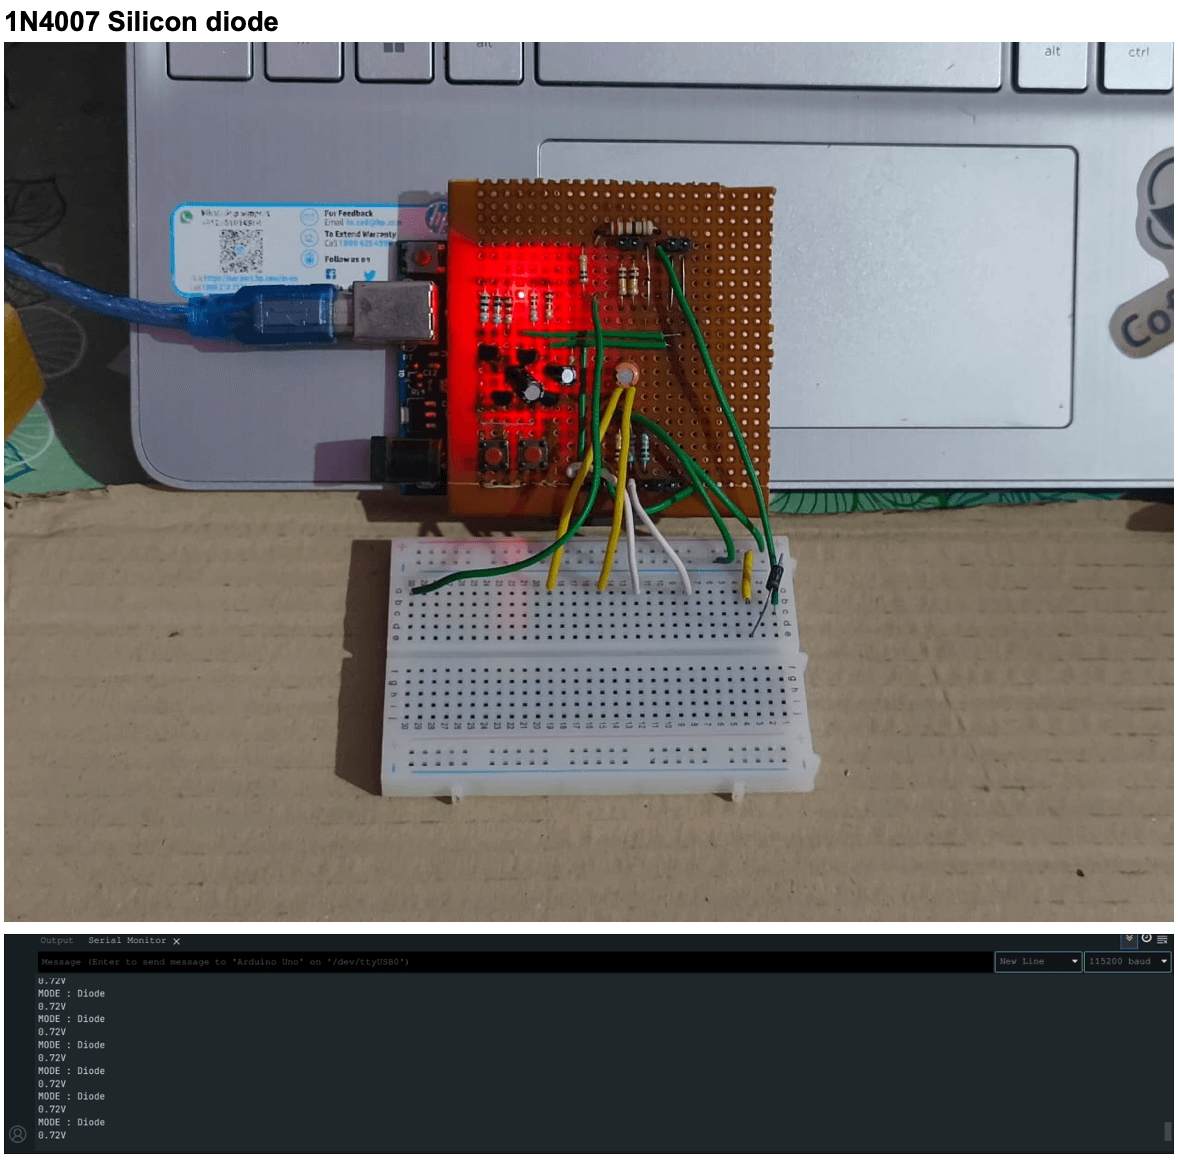Viewport: 1178px width, 1162px height.
Task: Select the Serial Monitor tab
Action: [126, 940]
